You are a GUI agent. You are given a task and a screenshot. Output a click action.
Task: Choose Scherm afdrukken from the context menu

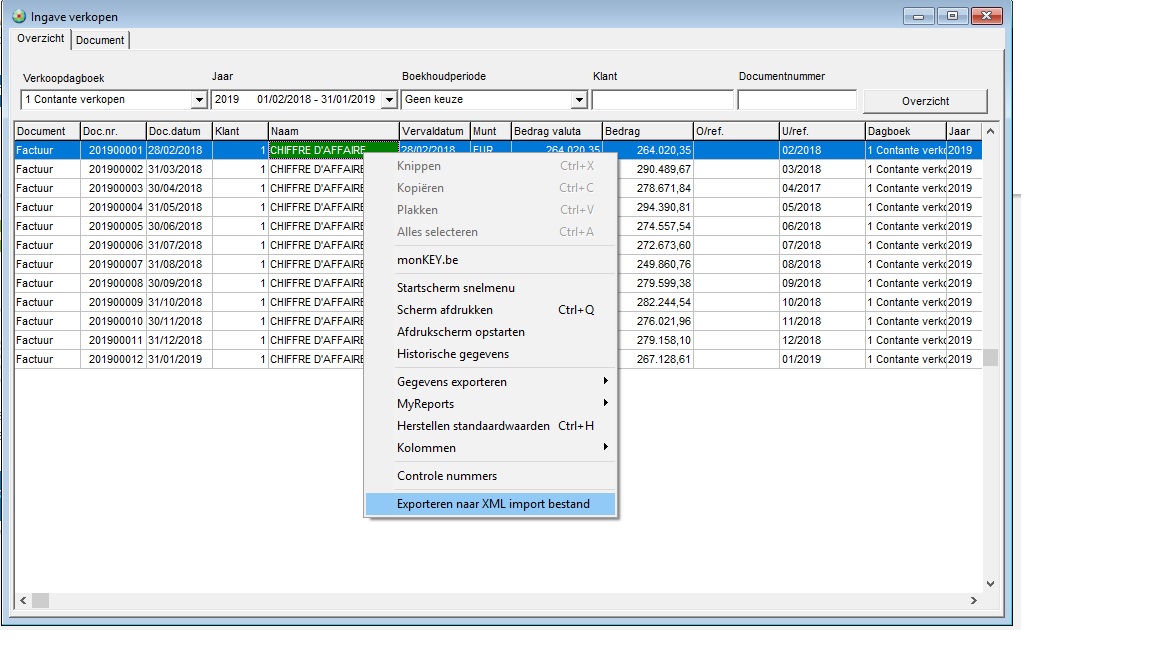(x=445, y=310)
